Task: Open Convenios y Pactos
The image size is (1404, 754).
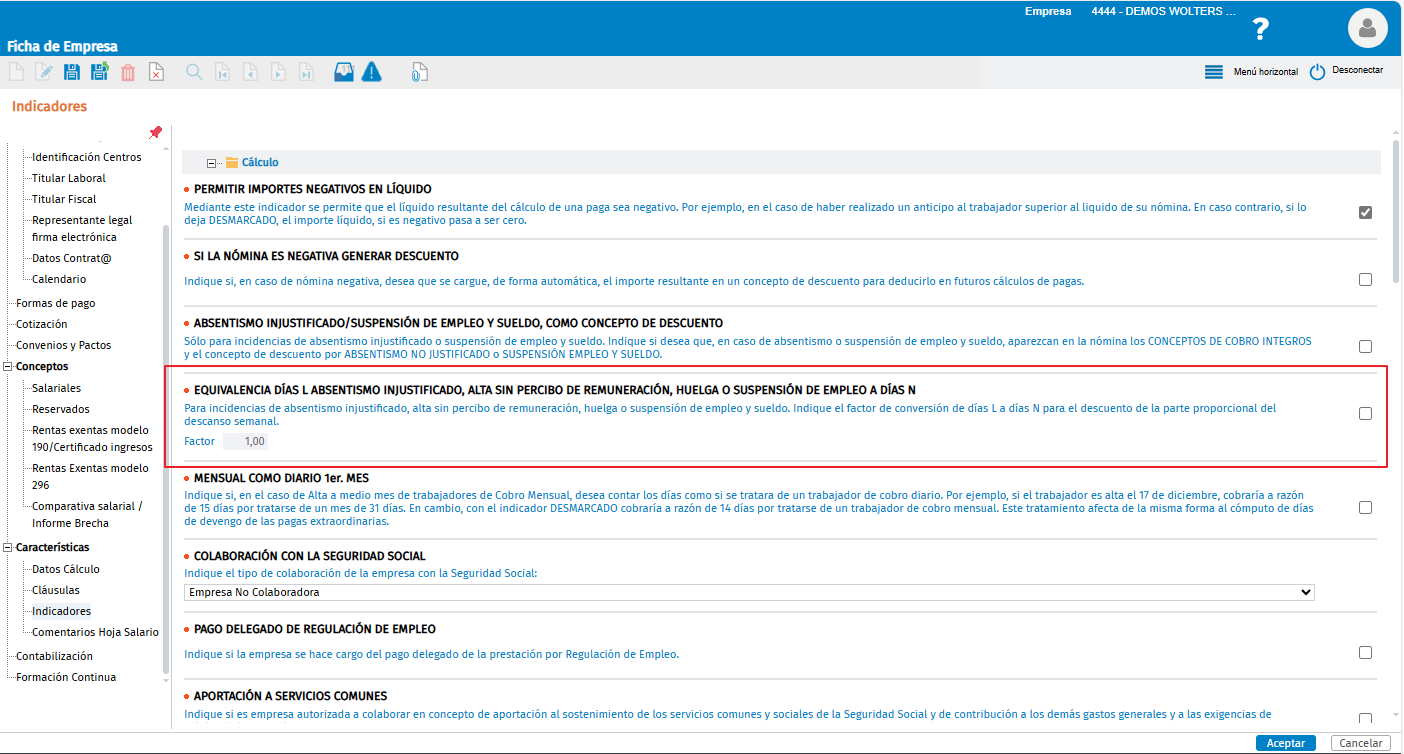Action: [x=64, y=345]
